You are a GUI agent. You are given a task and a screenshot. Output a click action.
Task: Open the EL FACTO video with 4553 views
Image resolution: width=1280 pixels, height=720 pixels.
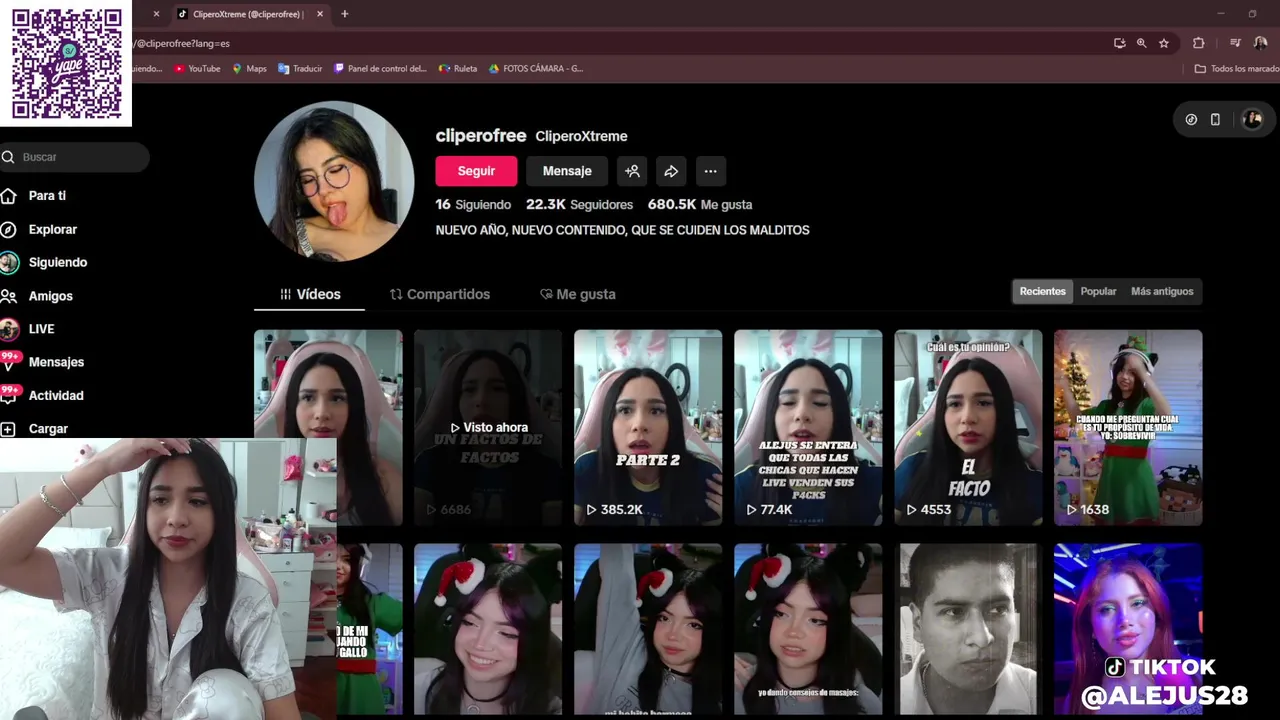(968, 427)
